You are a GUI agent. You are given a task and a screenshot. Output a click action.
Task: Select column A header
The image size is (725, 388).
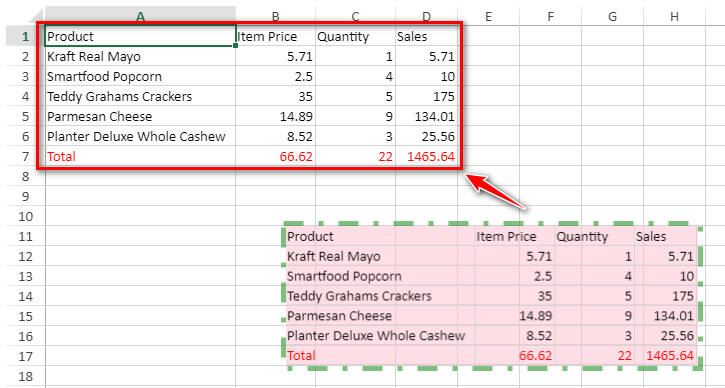(141, 16)
